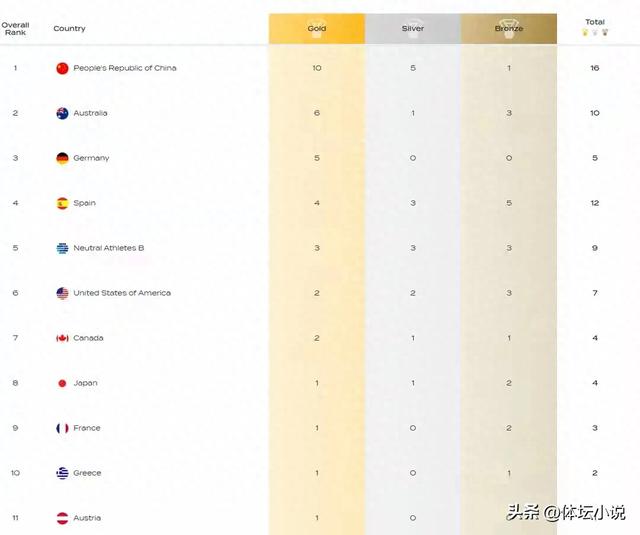The image size is (640, 535).
Task: Click the Canada flag icon
Action: (62, 338)
